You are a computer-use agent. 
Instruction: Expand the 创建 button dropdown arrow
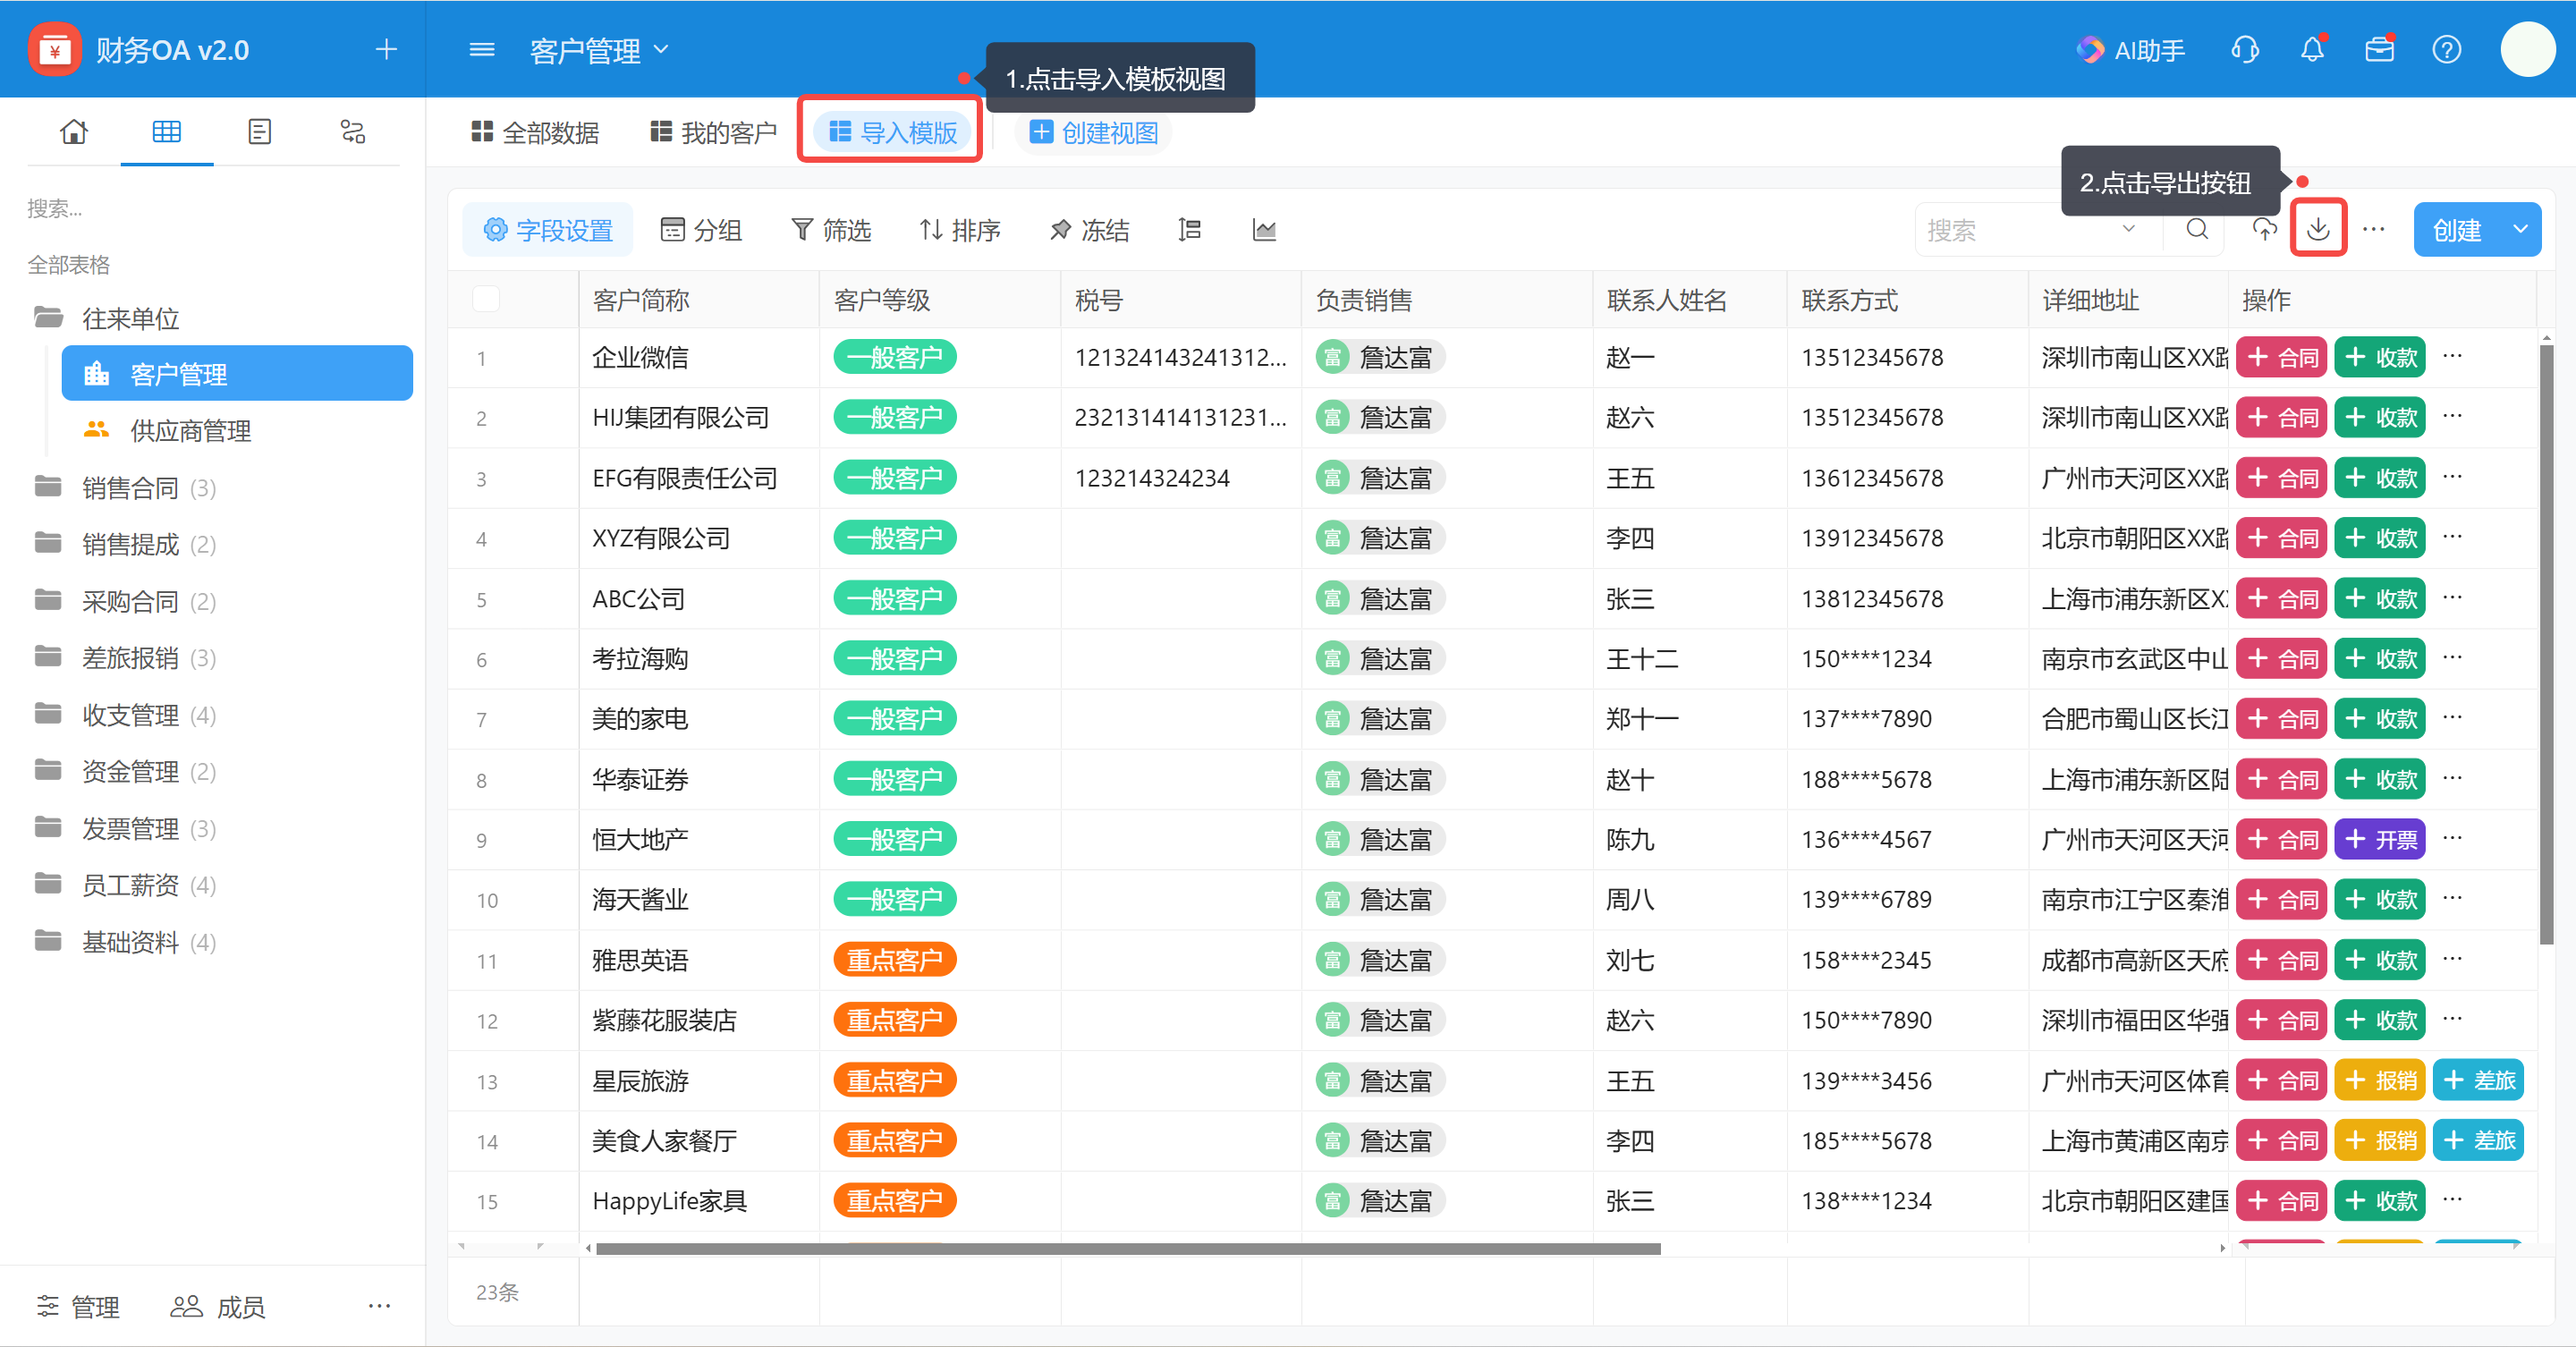coord(2520,230)
